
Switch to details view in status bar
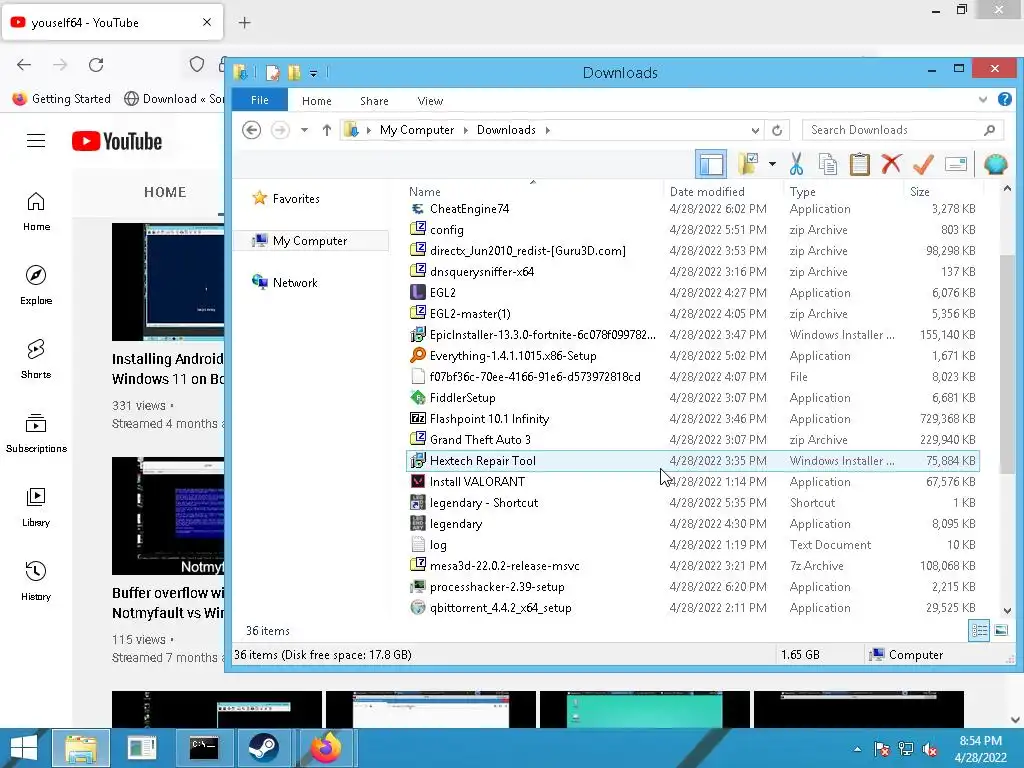979,630
